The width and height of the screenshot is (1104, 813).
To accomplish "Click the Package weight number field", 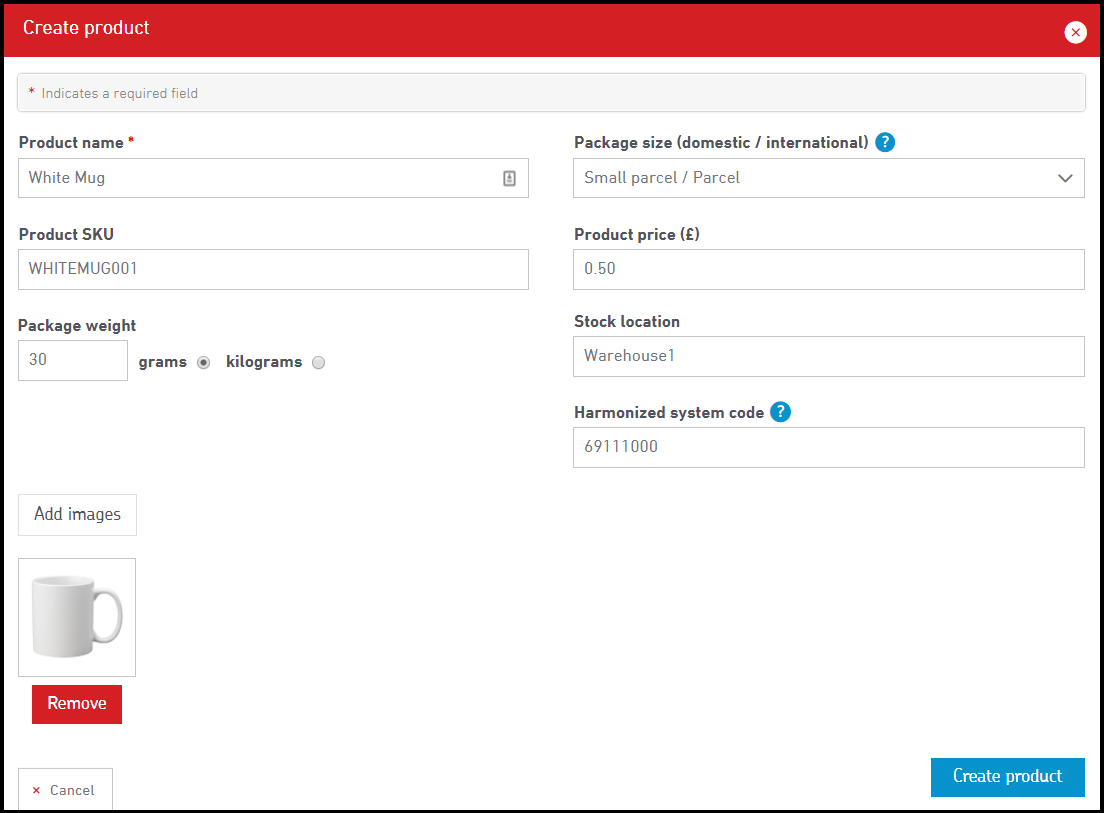I will pyautogui.click(x=73, y=360).
